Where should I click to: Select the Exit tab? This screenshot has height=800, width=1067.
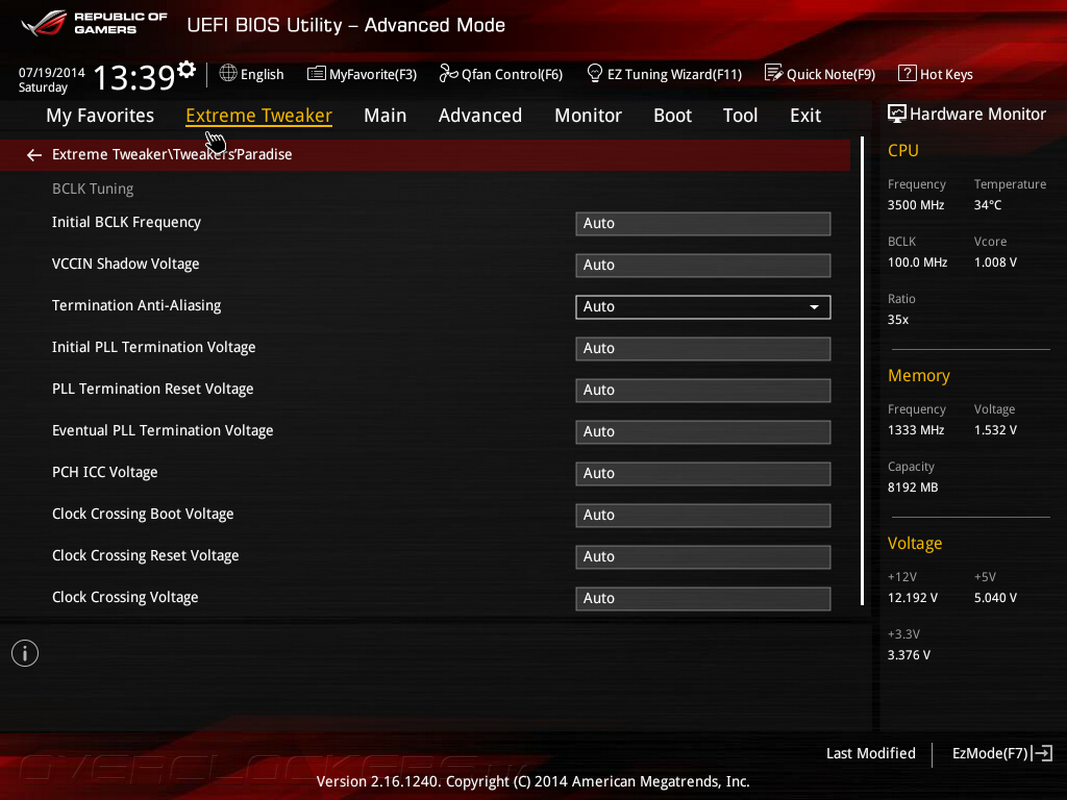(x=806, y=116)
